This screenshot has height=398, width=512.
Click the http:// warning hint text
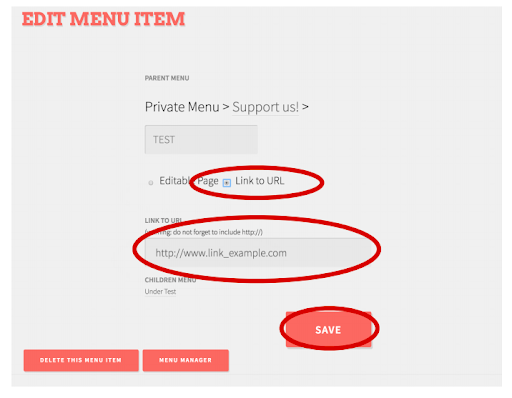[x=204, y=232]
